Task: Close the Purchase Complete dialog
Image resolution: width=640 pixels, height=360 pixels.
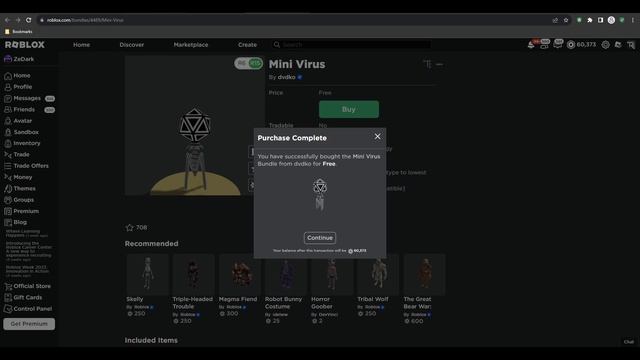Action: pos(378,137)
